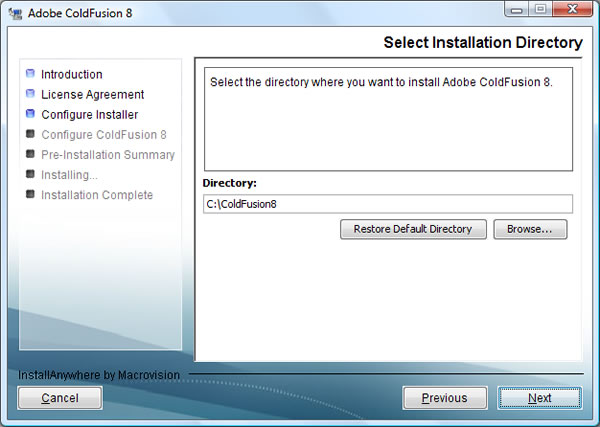Click the Adobe ColdFusion 8 title bar icon
Screen dimensions: 600x427
coord(16,13)
